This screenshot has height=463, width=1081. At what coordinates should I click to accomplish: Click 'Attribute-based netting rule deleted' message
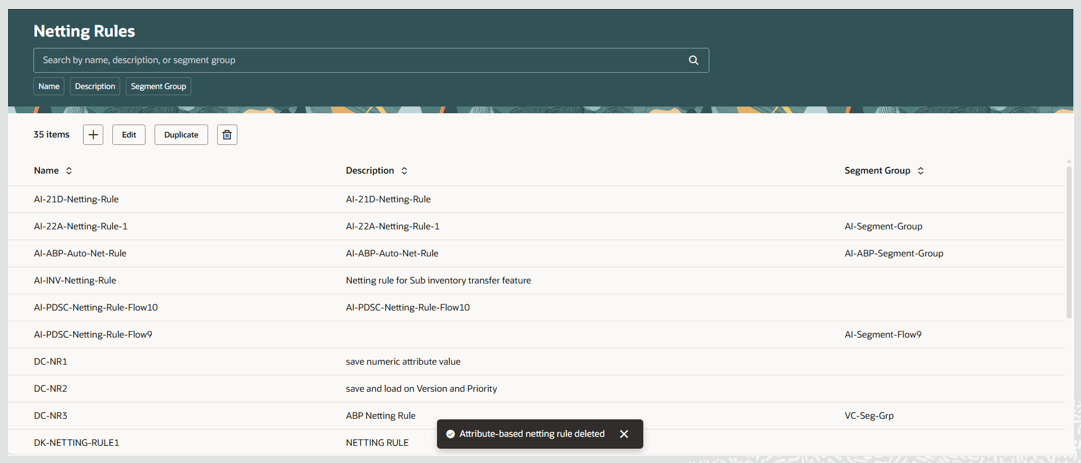(x=532, y=434)
